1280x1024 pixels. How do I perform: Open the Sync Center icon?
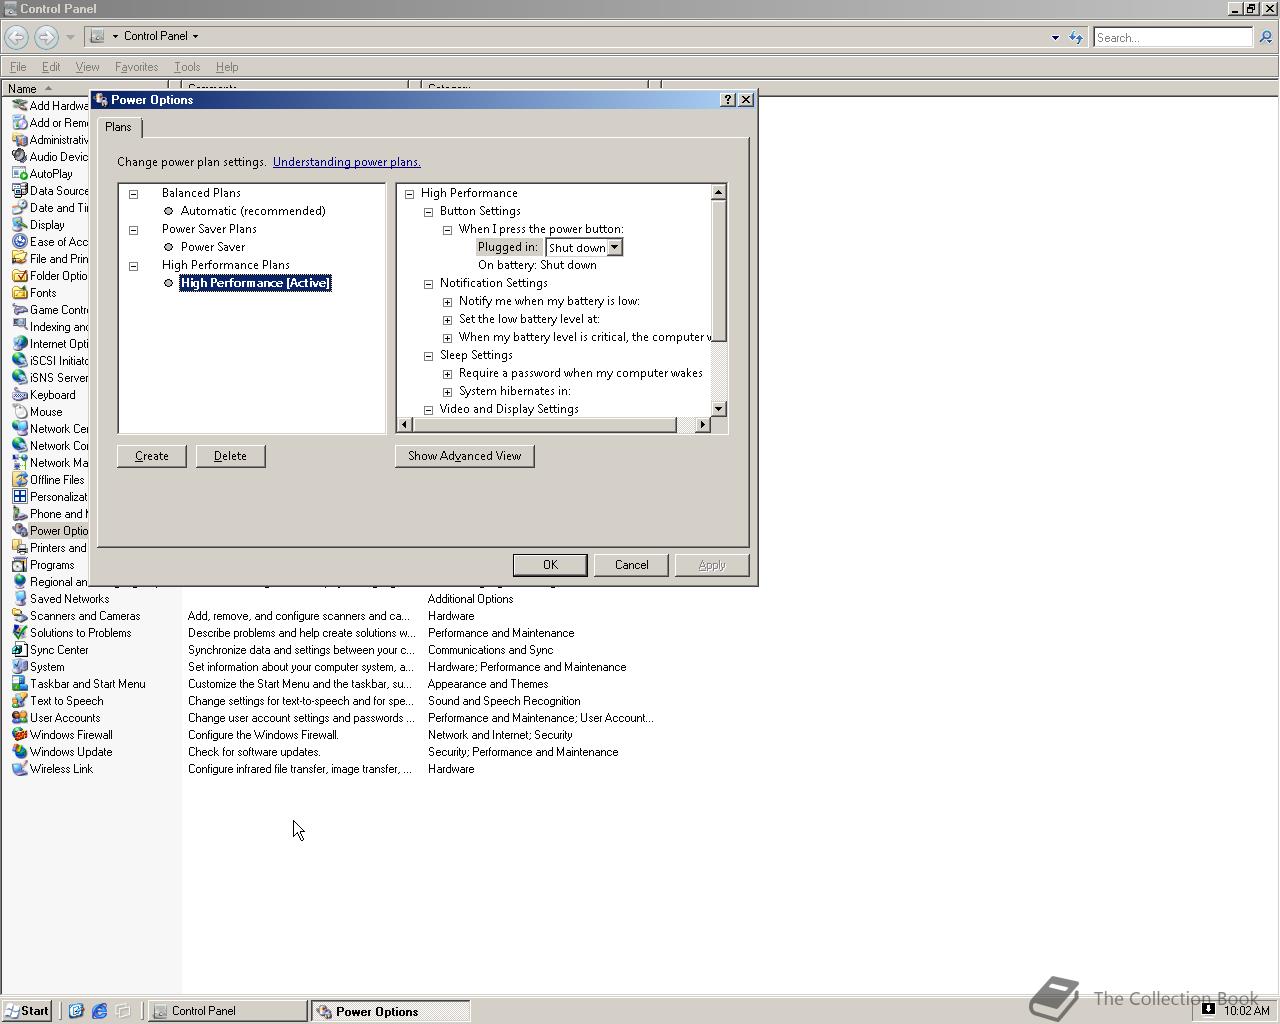pyautogui.click(x=19, y=650)
